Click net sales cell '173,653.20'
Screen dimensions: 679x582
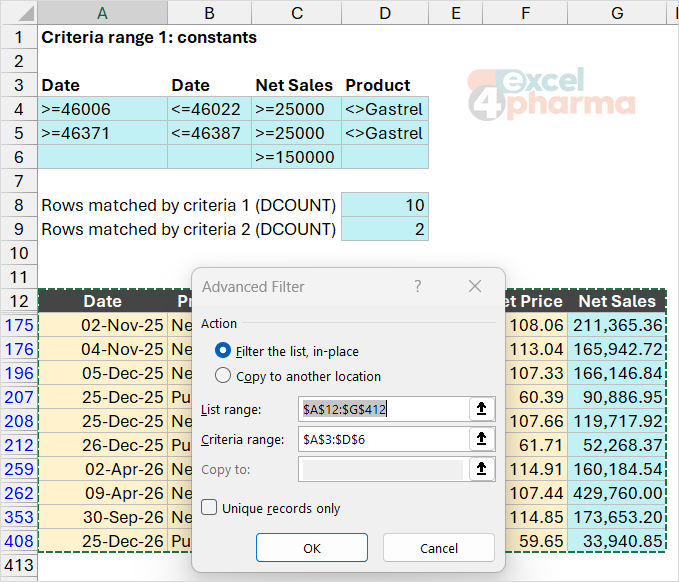[617, 517]
